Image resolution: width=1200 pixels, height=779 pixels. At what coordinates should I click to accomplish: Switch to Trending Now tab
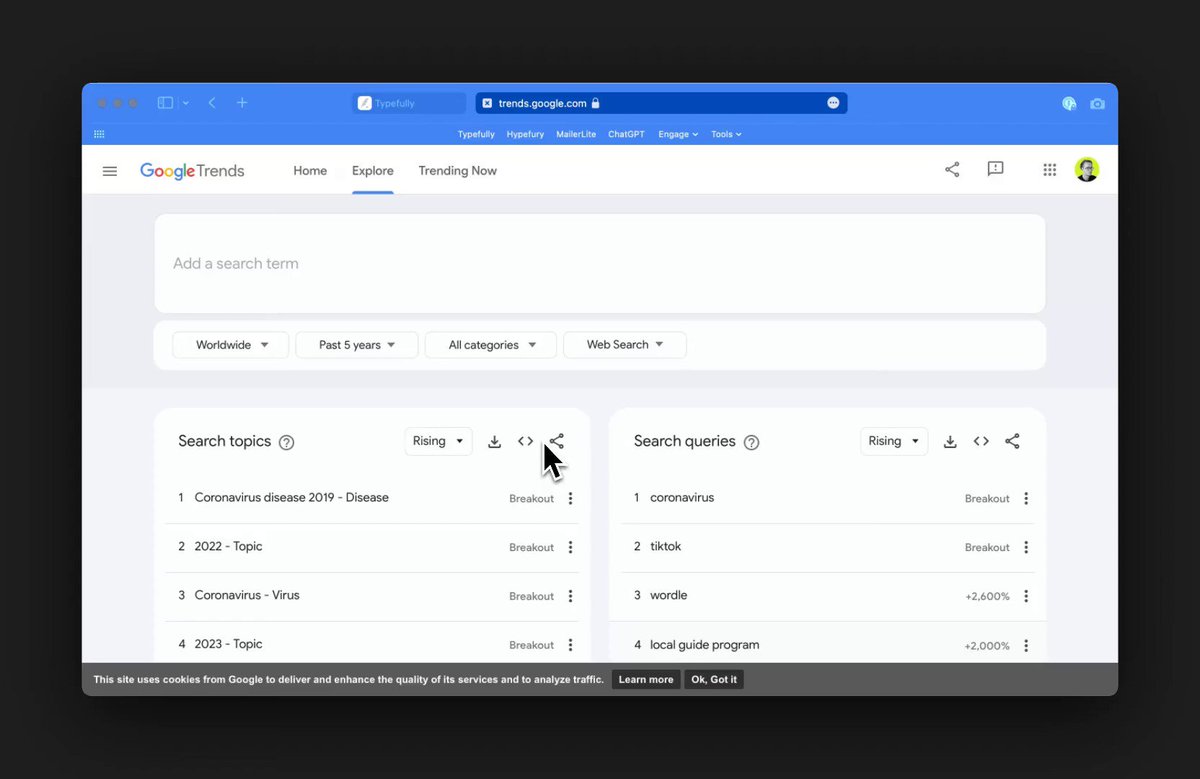(x=457, y=171)
